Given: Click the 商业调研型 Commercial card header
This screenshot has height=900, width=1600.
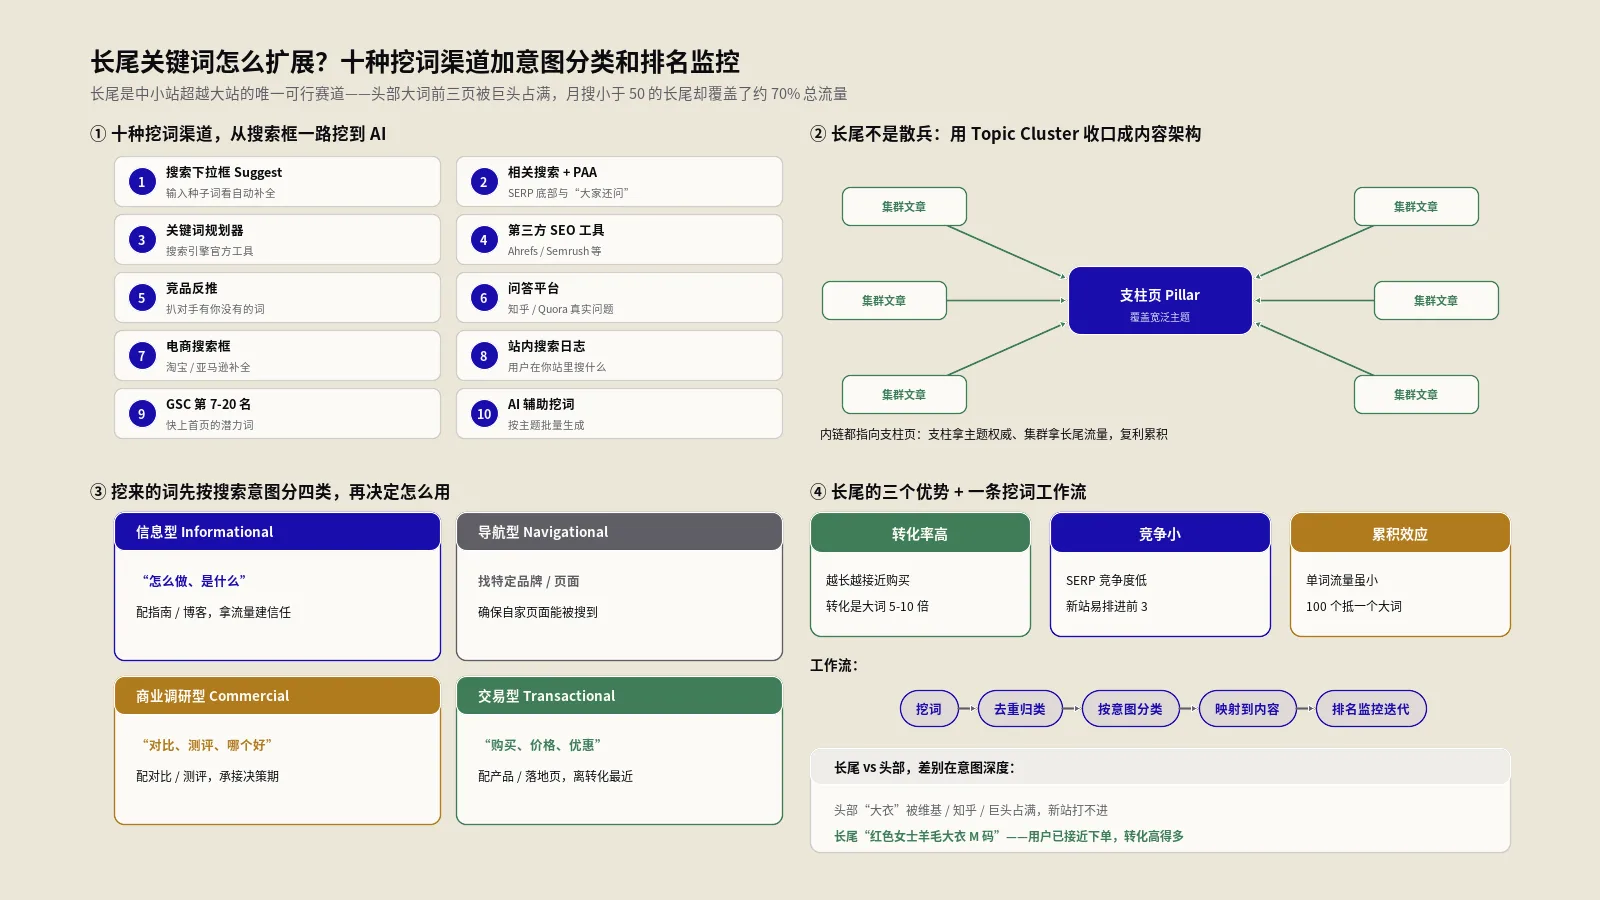Looking at the screenshot, I should coord(278,696).
